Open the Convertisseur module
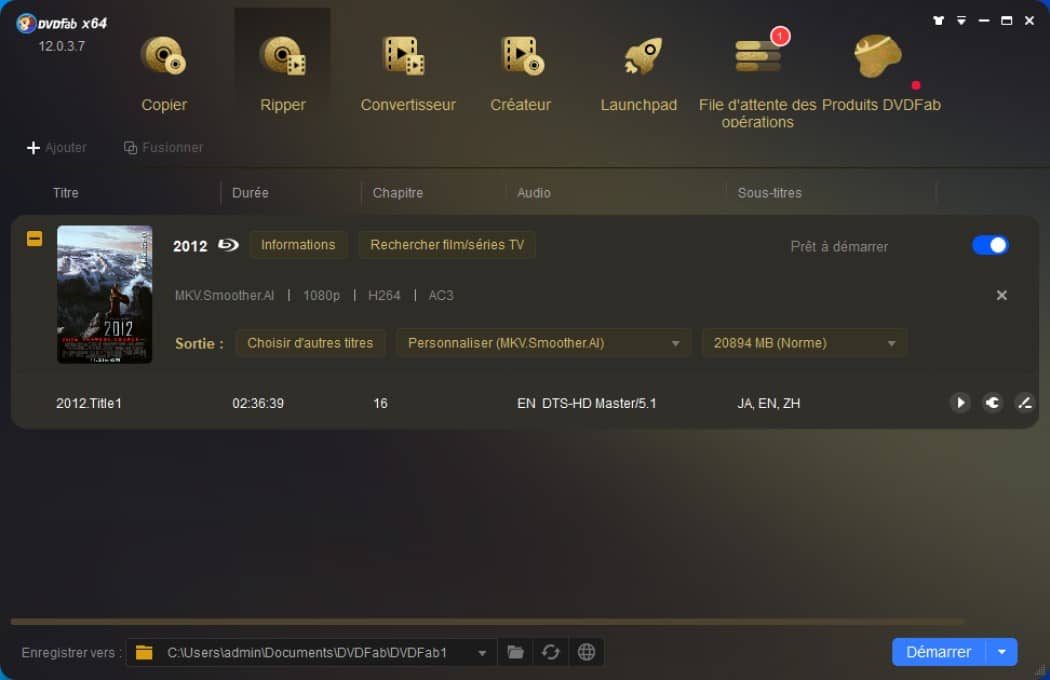The width and height of the screenshot is (1050, 680). (407, 73)
